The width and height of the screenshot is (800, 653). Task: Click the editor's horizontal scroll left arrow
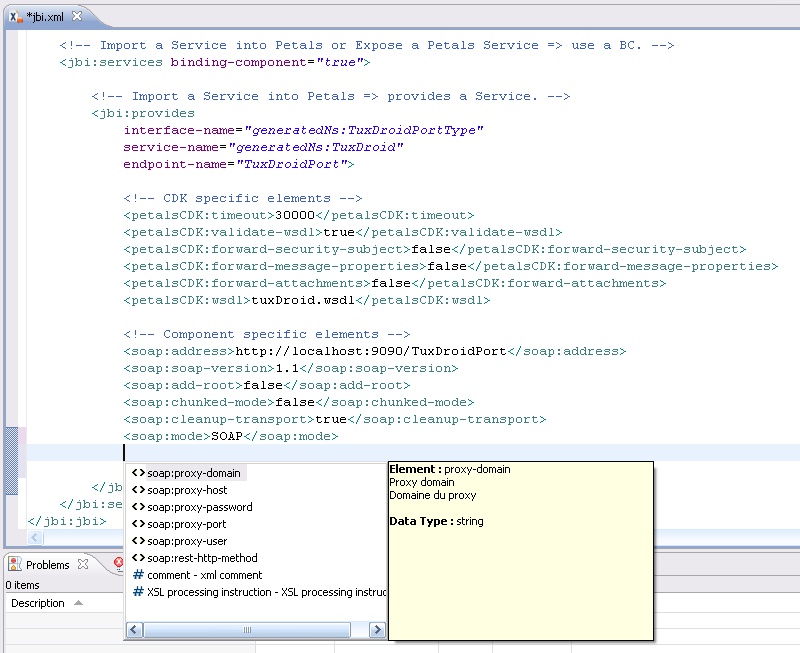point(36,538)
